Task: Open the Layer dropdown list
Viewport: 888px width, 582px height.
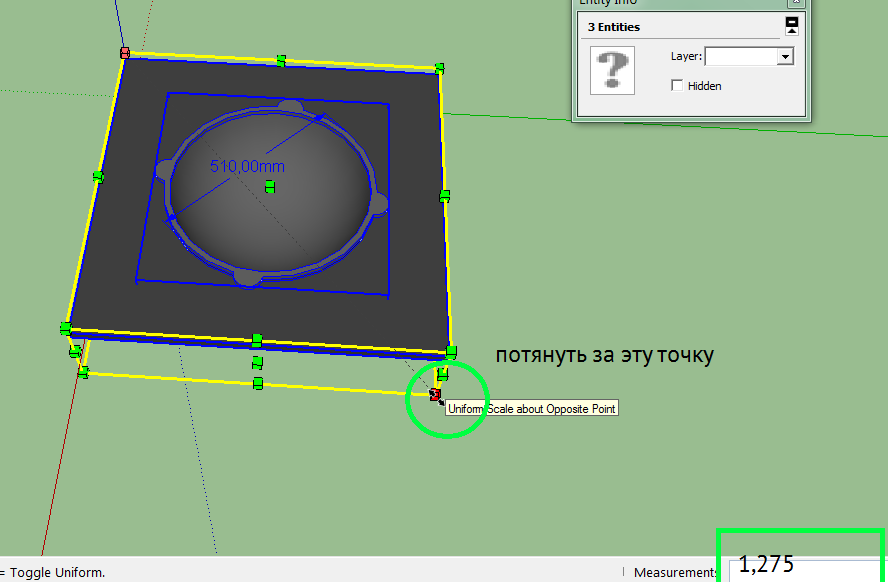Action: click(x=785, y=57)
